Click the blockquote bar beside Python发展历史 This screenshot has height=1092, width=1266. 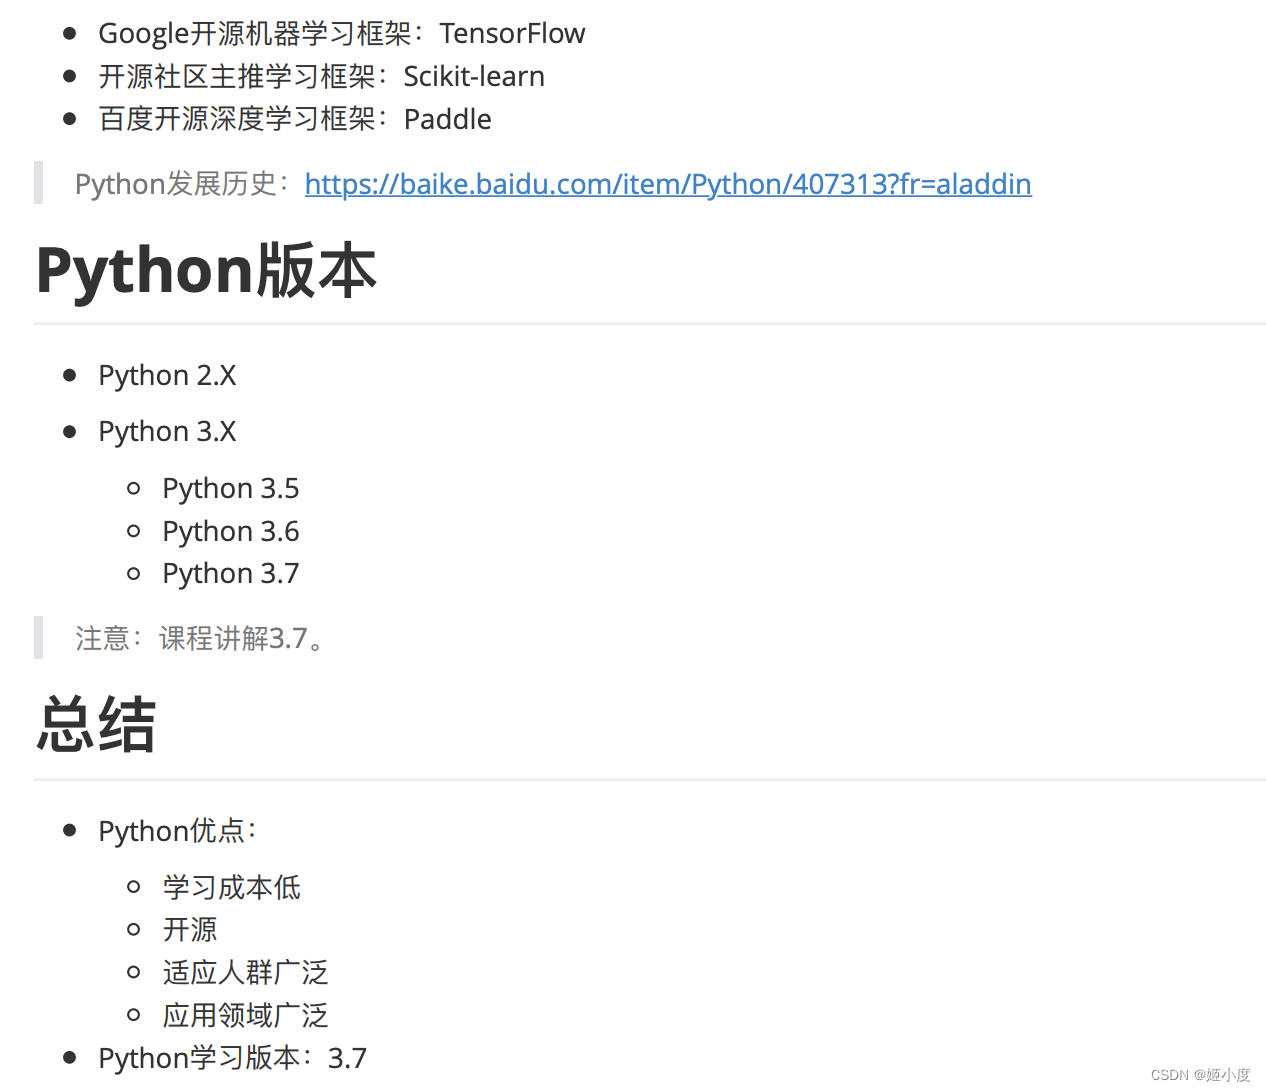(40, 183)
